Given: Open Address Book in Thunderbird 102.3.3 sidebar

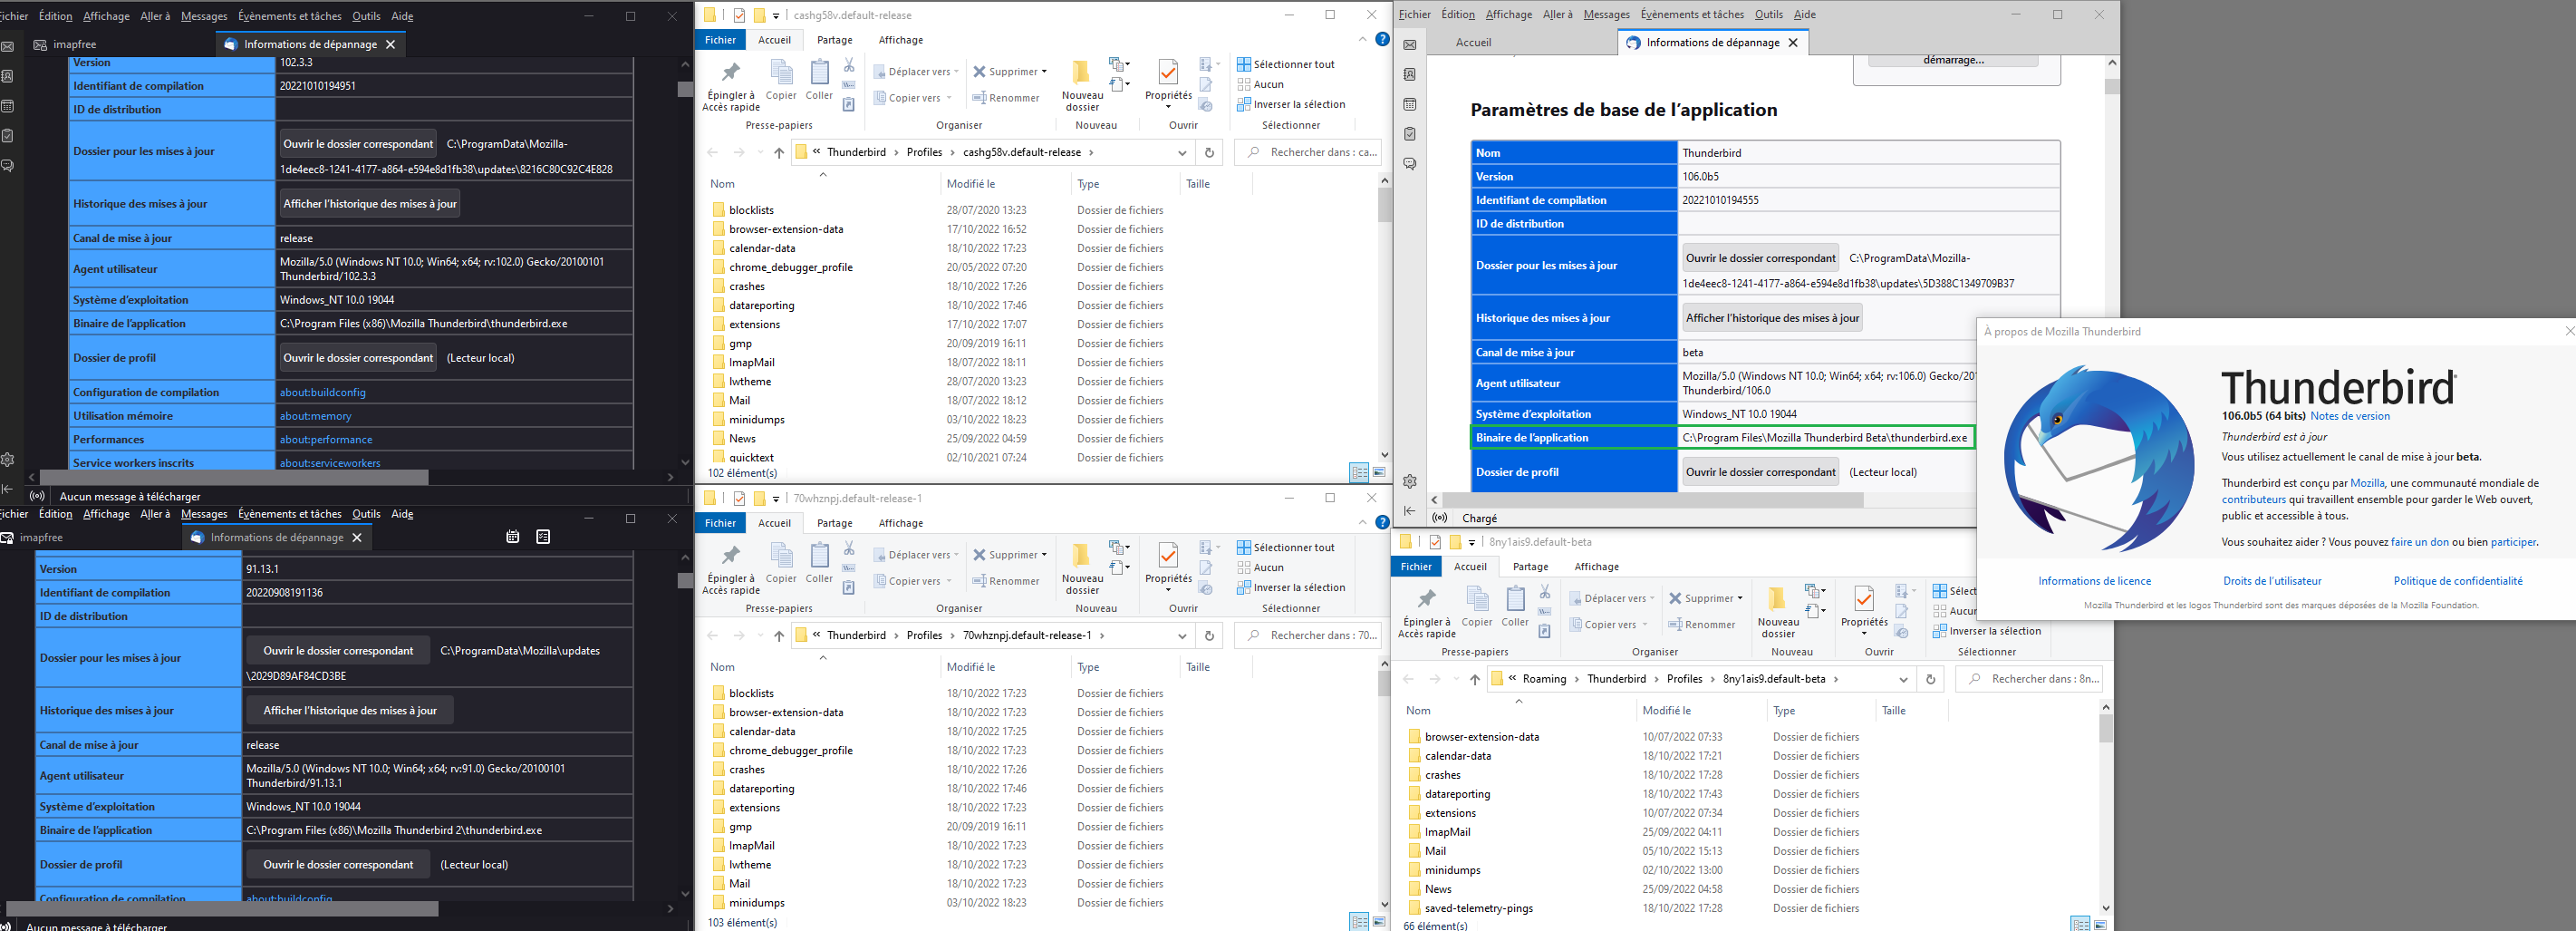Looking at the screenshot, I should coord(7,76).
